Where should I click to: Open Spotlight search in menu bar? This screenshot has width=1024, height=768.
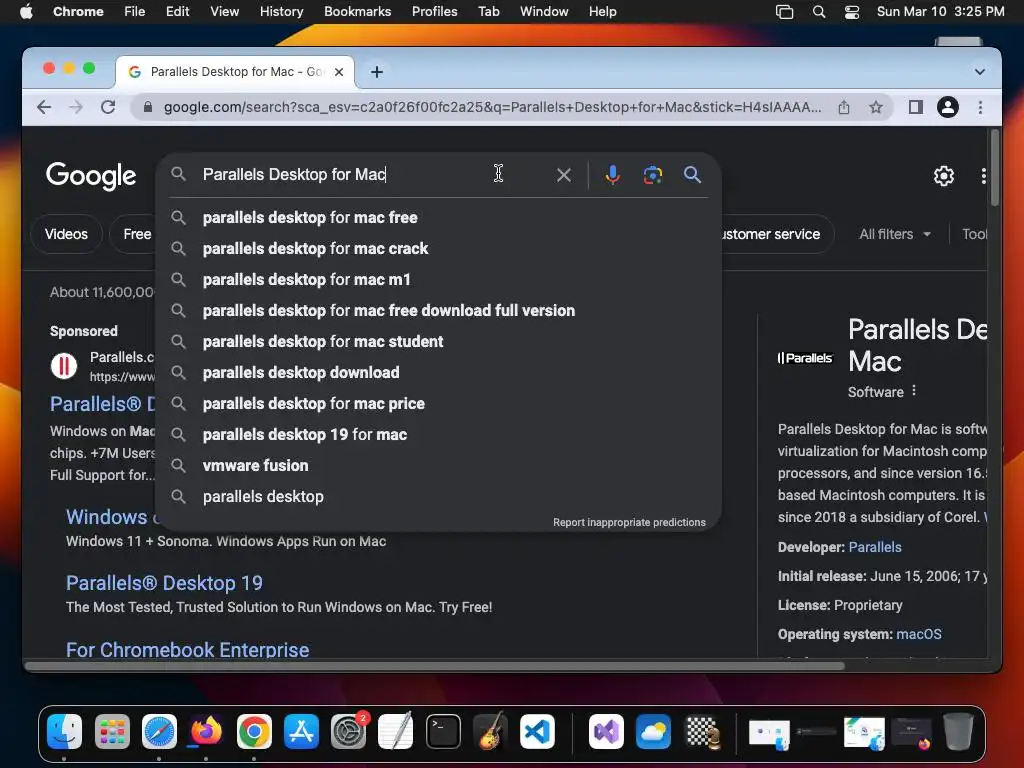[819, 12]
